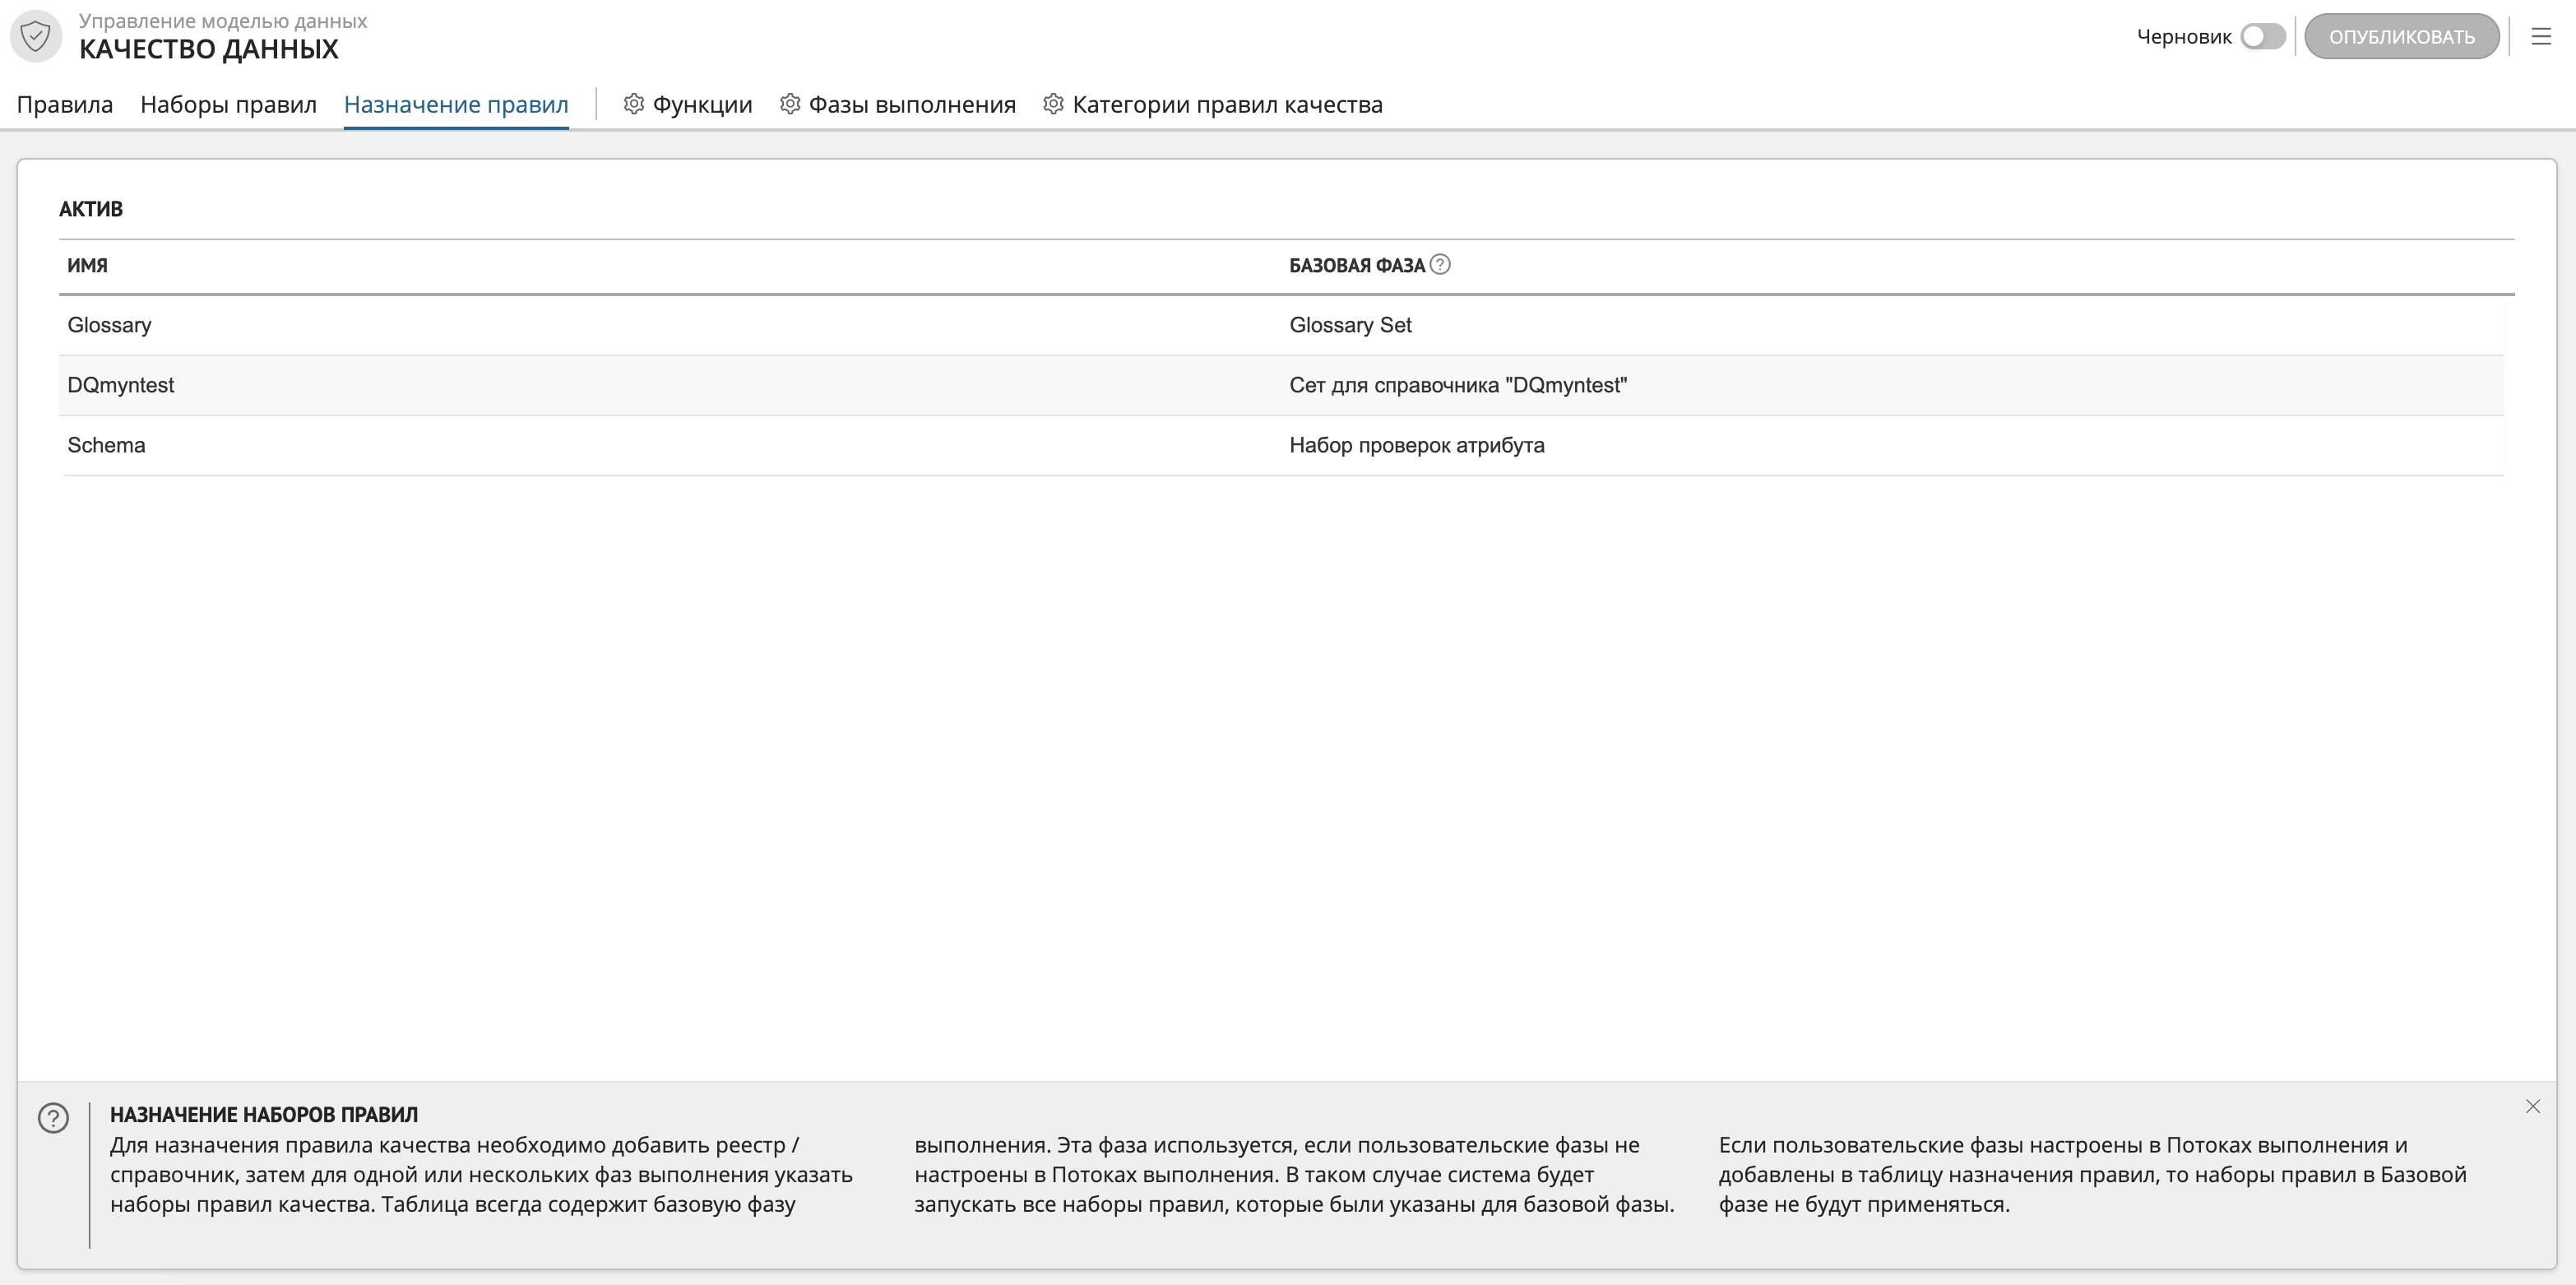The width and height of the screenshot is (2576, 1285).
Task: Click the Качество данных page title
Action: [209, 49]
